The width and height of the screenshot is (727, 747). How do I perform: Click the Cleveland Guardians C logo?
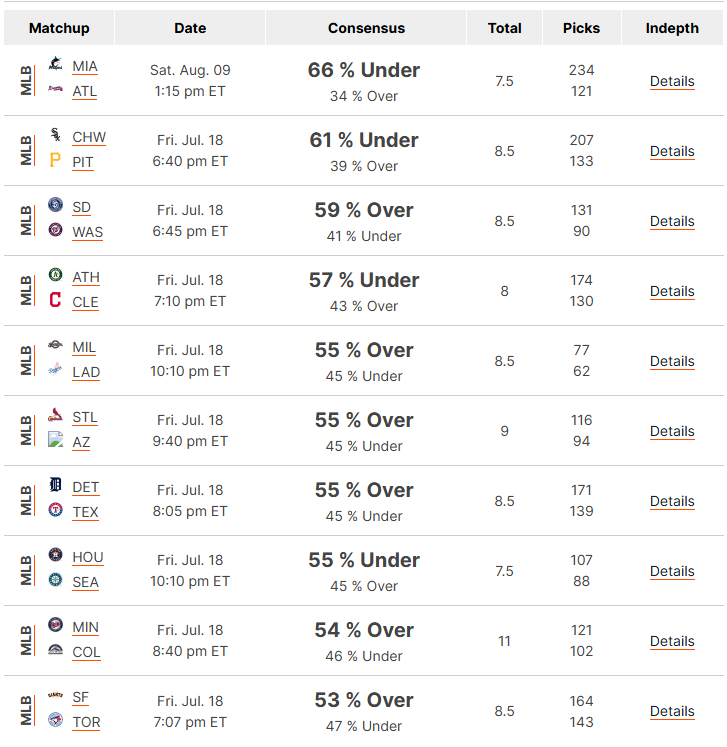tap(55, 300)
